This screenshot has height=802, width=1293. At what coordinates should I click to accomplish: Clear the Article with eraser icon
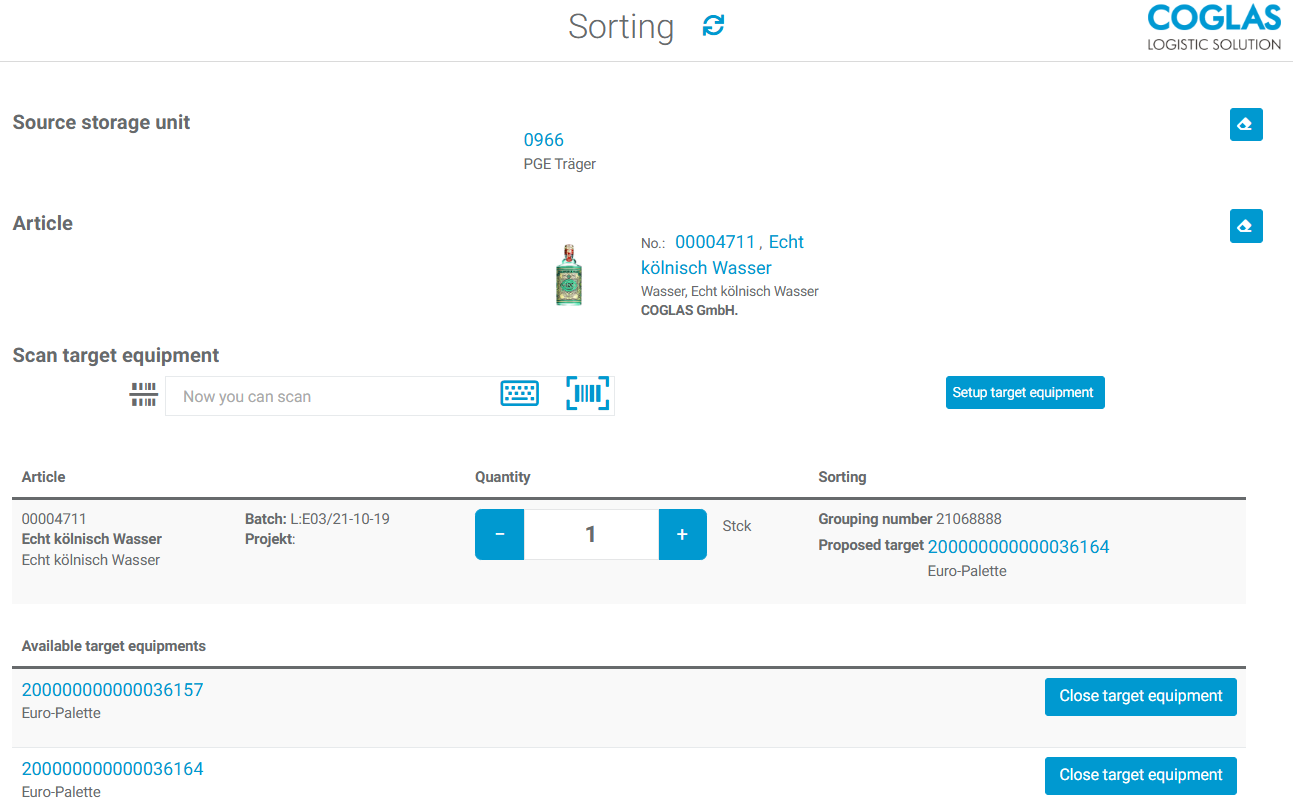(1246, 226)
